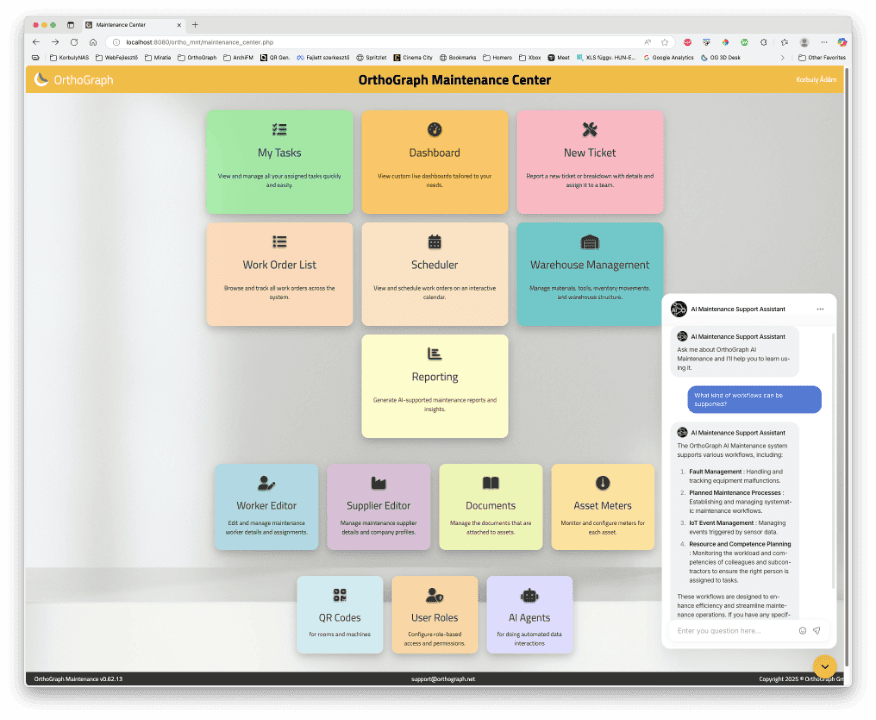Viewport: 876px width, 720px height.
Task: Go back with the browser back arrow
Action: [36, 42]
